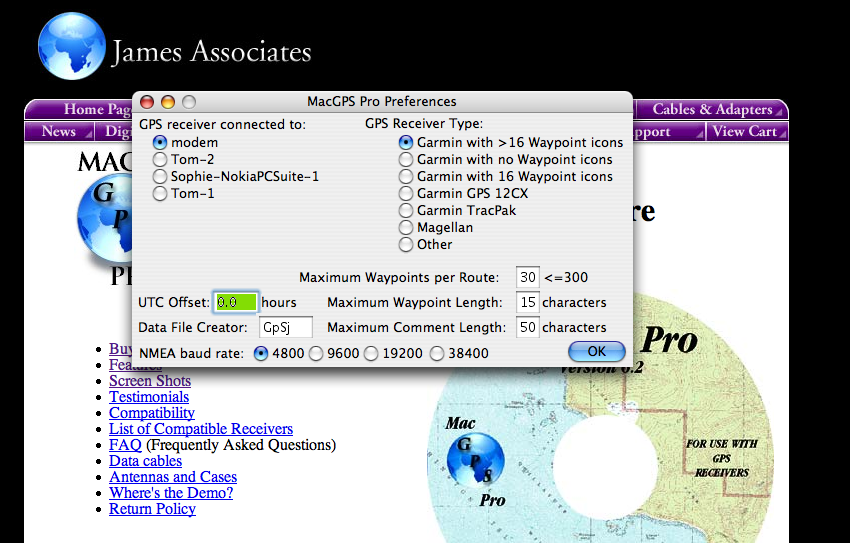Open the FAQ link
The height and width of the screenshot is (543, 850).
[125, 445]
